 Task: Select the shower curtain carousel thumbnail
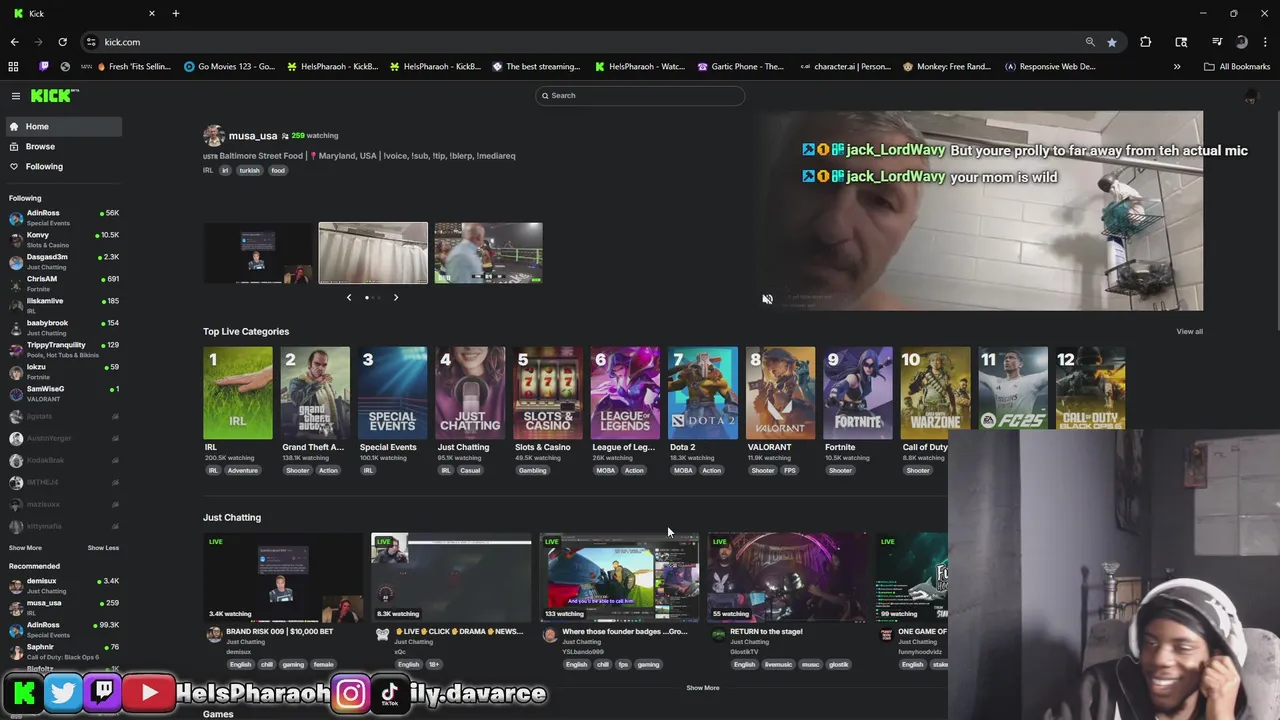click(373, 253)
